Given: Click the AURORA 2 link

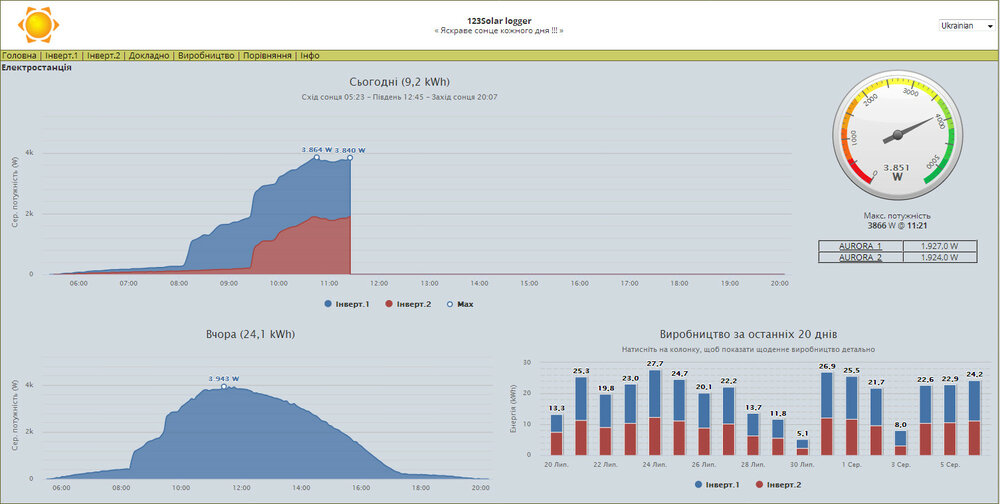Looking at the screenshot, I should [x=860, y=257].
